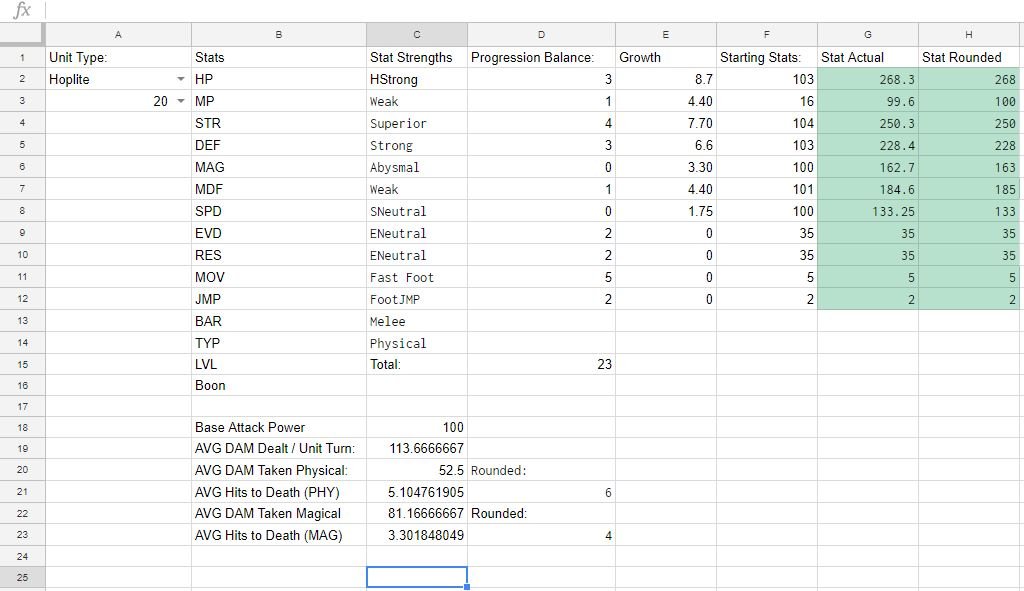Click the 'Stat Rounded' header cell
This screenshot has height=591, width=1024.
pyautogui.click(x=969, y=57)
